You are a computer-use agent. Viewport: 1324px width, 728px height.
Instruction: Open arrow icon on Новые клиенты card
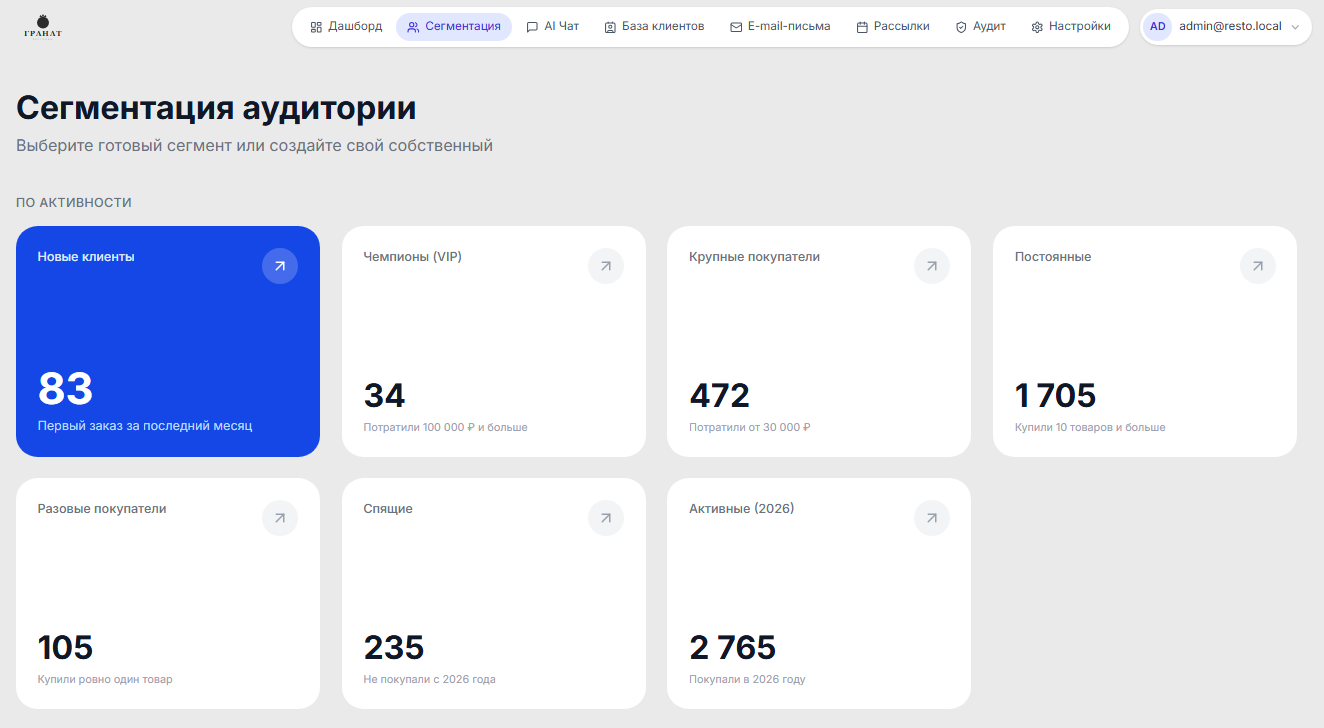click(x=280, y=266)
